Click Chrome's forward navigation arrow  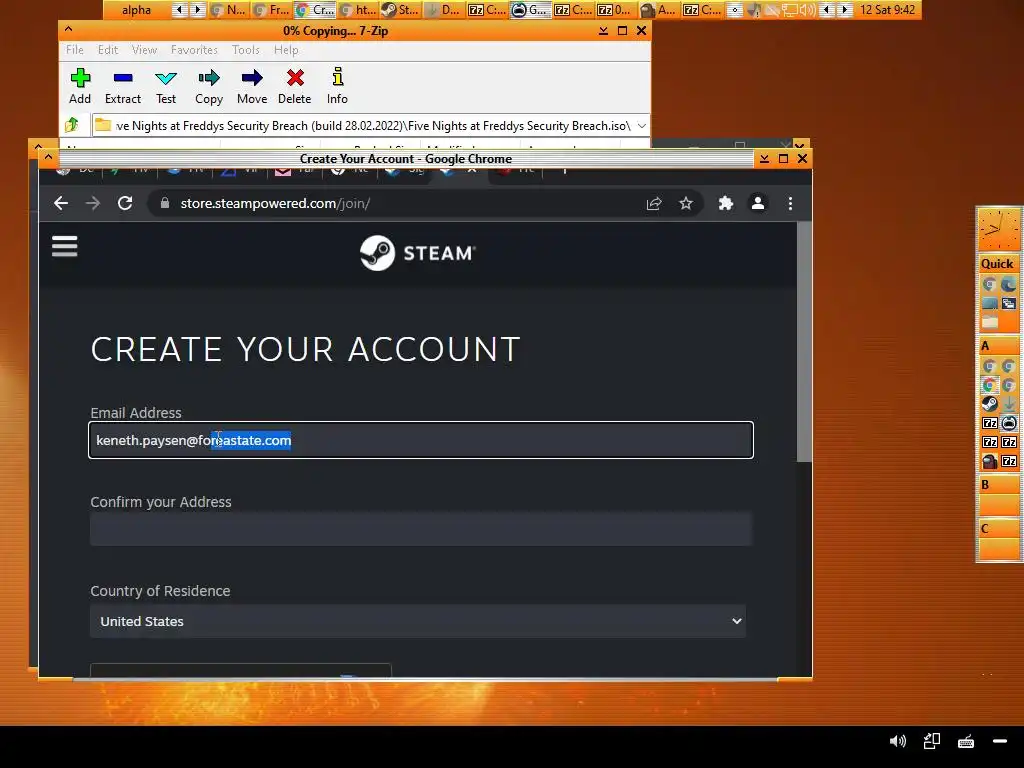click(x=93, y=203)
